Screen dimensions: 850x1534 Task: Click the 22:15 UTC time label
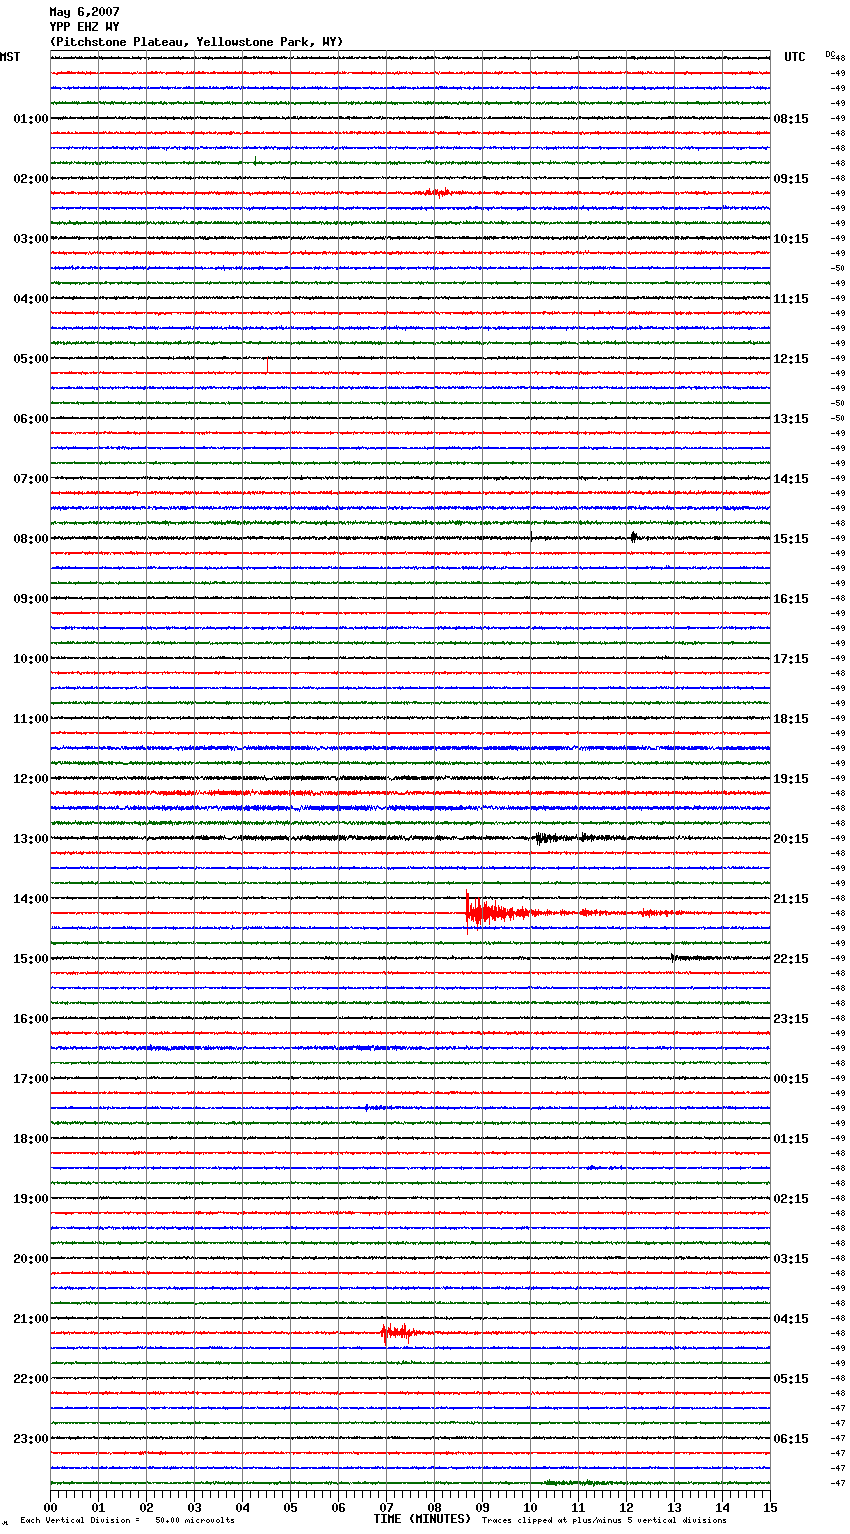791,959
